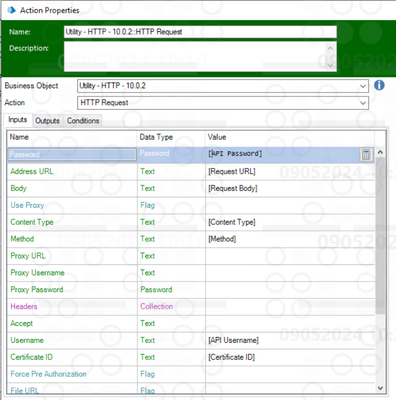The image size is (396, 400).
Task: Click the Collection data type of Headers
Action: pyautogui.click(x=157, y=307)
